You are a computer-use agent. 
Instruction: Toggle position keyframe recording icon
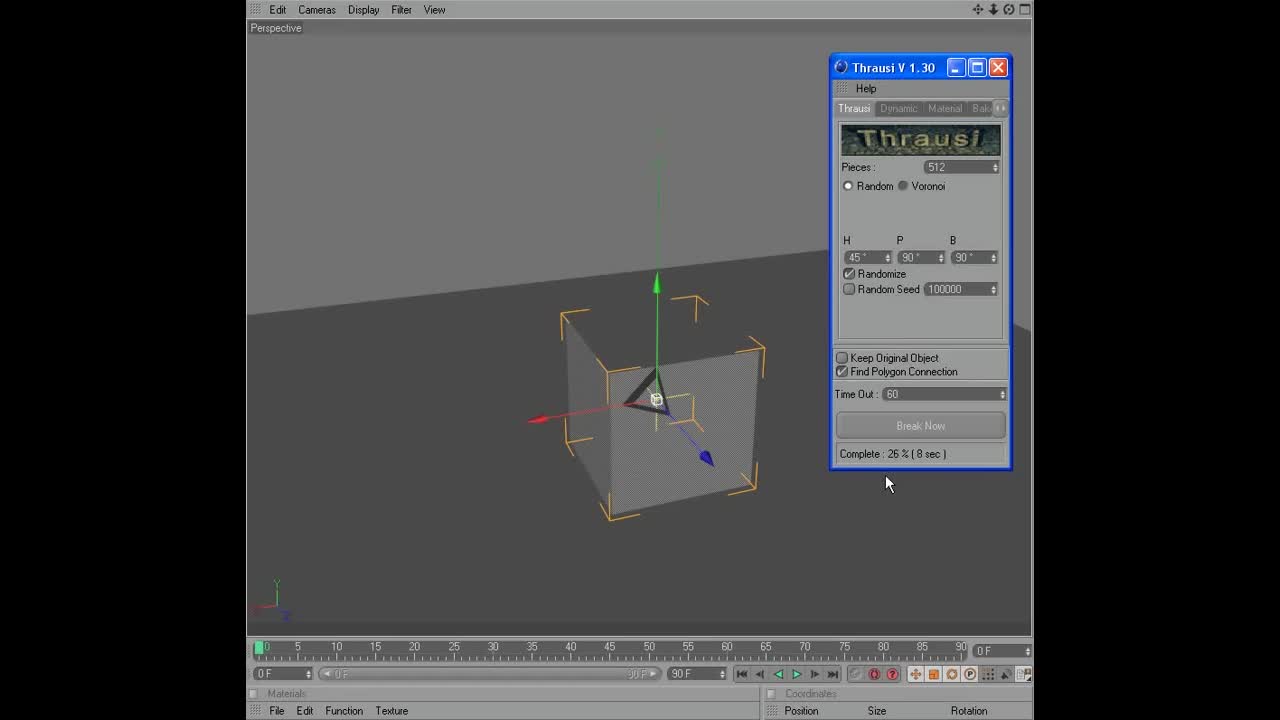[x=915, y=674]
